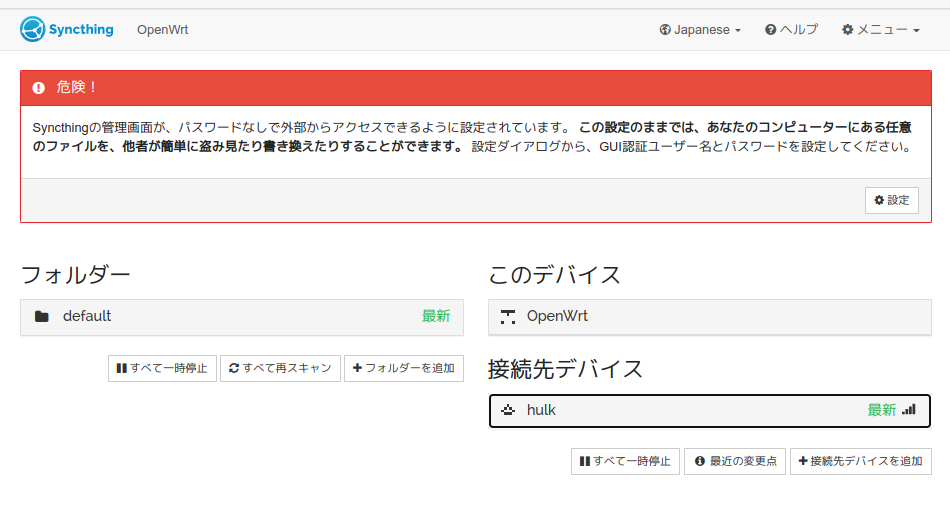Image resolution: width=950 pixels, height=507 pixels.
Task: Click the 最新 status on default folder
Action: [436, 316]
